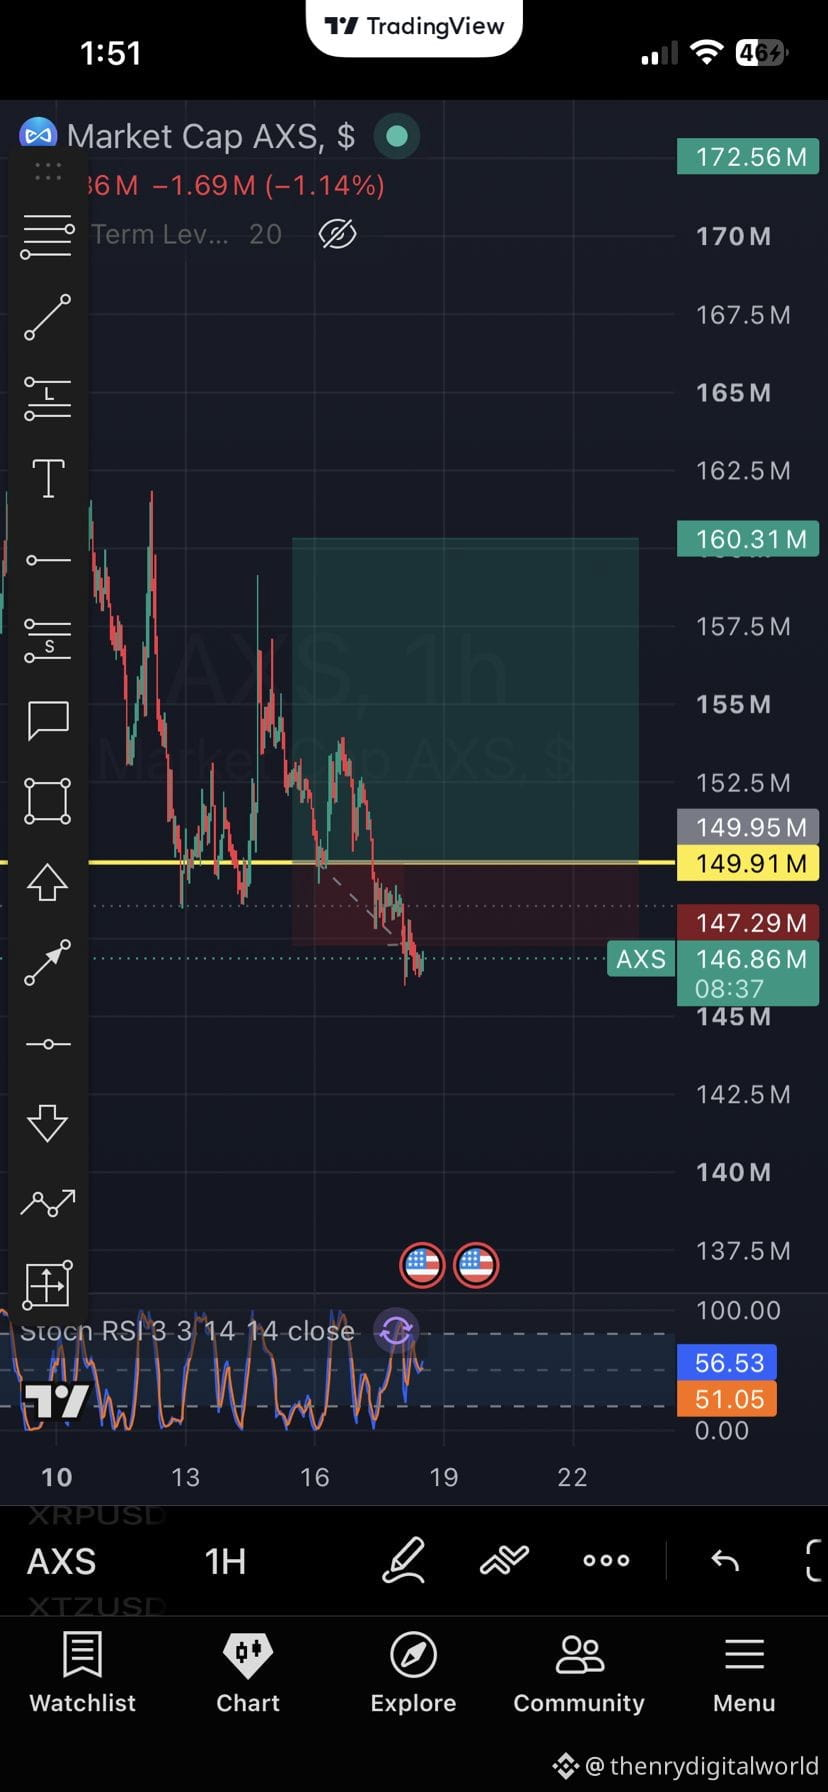Tap the drag handle dots above the toolbar

click(47, 170)
